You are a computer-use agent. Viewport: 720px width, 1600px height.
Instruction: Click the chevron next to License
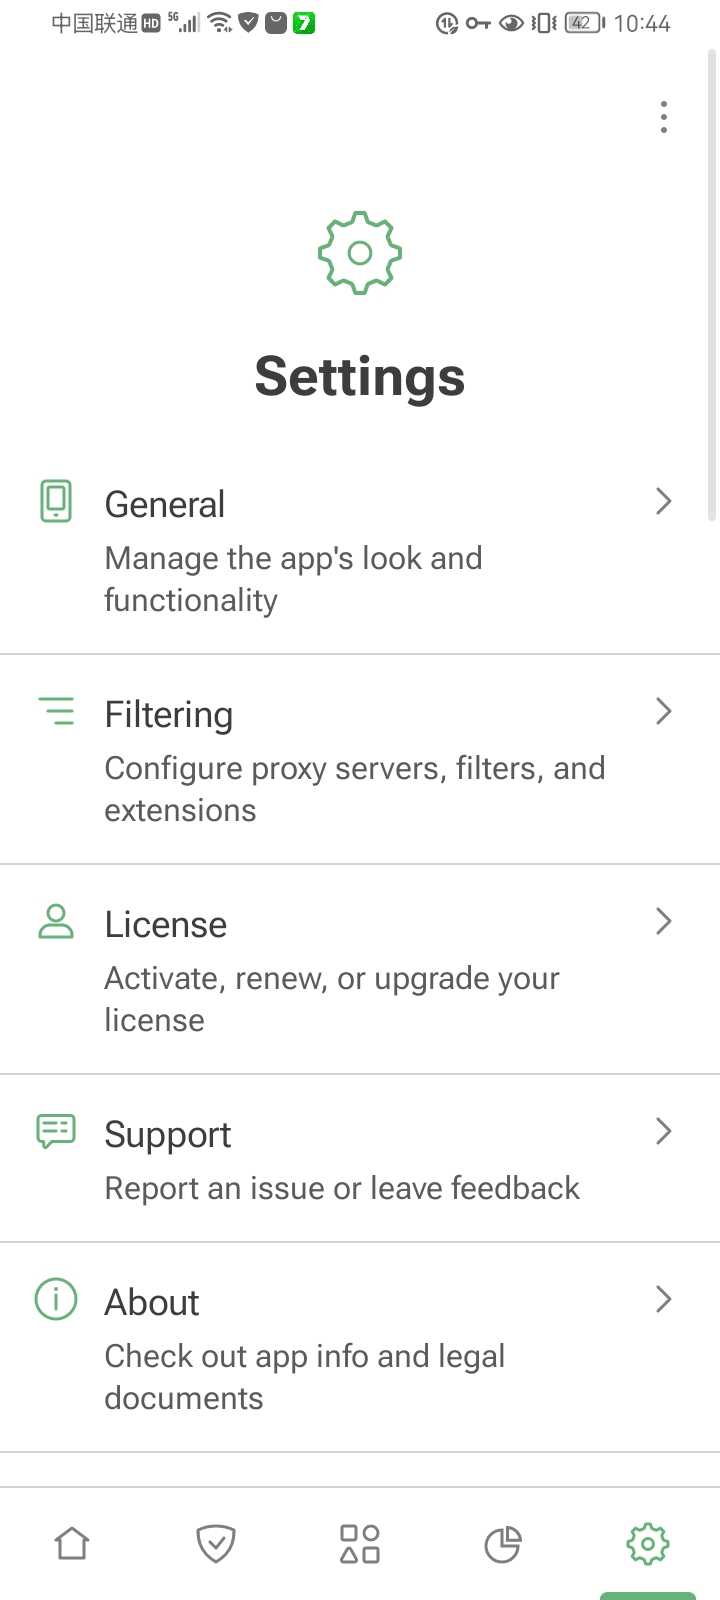(663, 921)
